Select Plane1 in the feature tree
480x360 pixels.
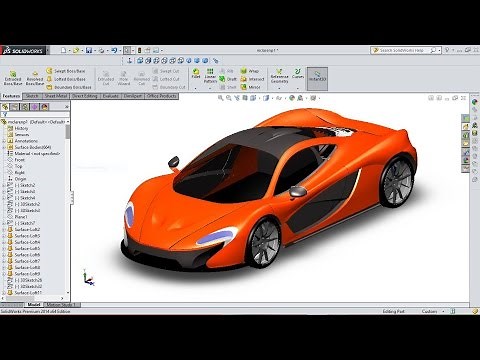[x=18, y=217]
